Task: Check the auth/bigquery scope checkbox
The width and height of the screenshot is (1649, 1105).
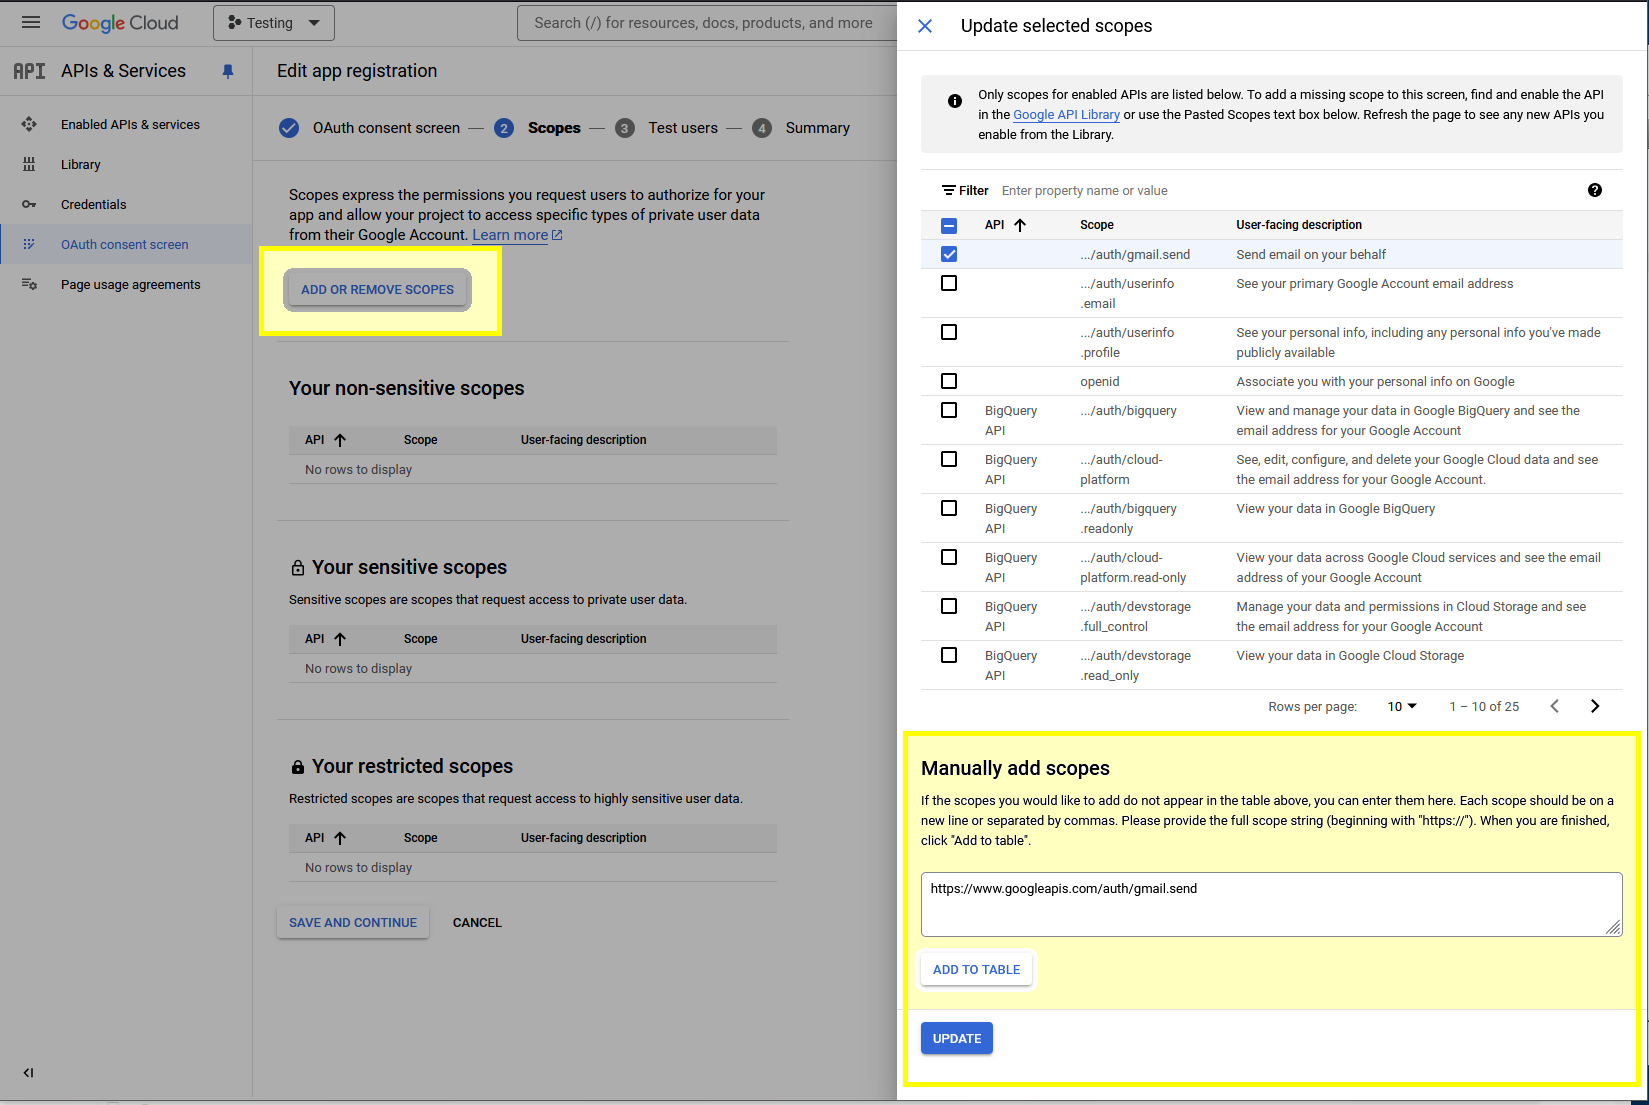Action: [949, 410]
